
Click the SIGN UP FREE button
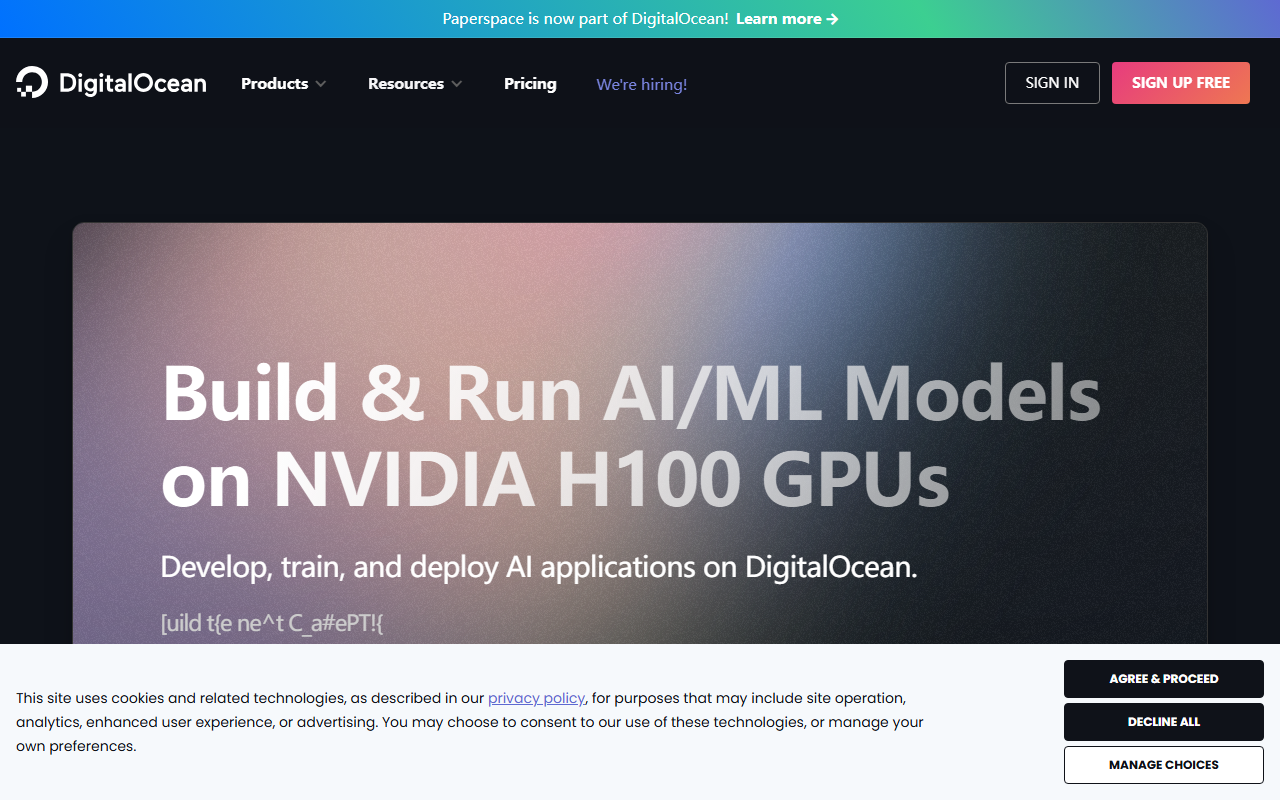click(x=1181, y=83)
